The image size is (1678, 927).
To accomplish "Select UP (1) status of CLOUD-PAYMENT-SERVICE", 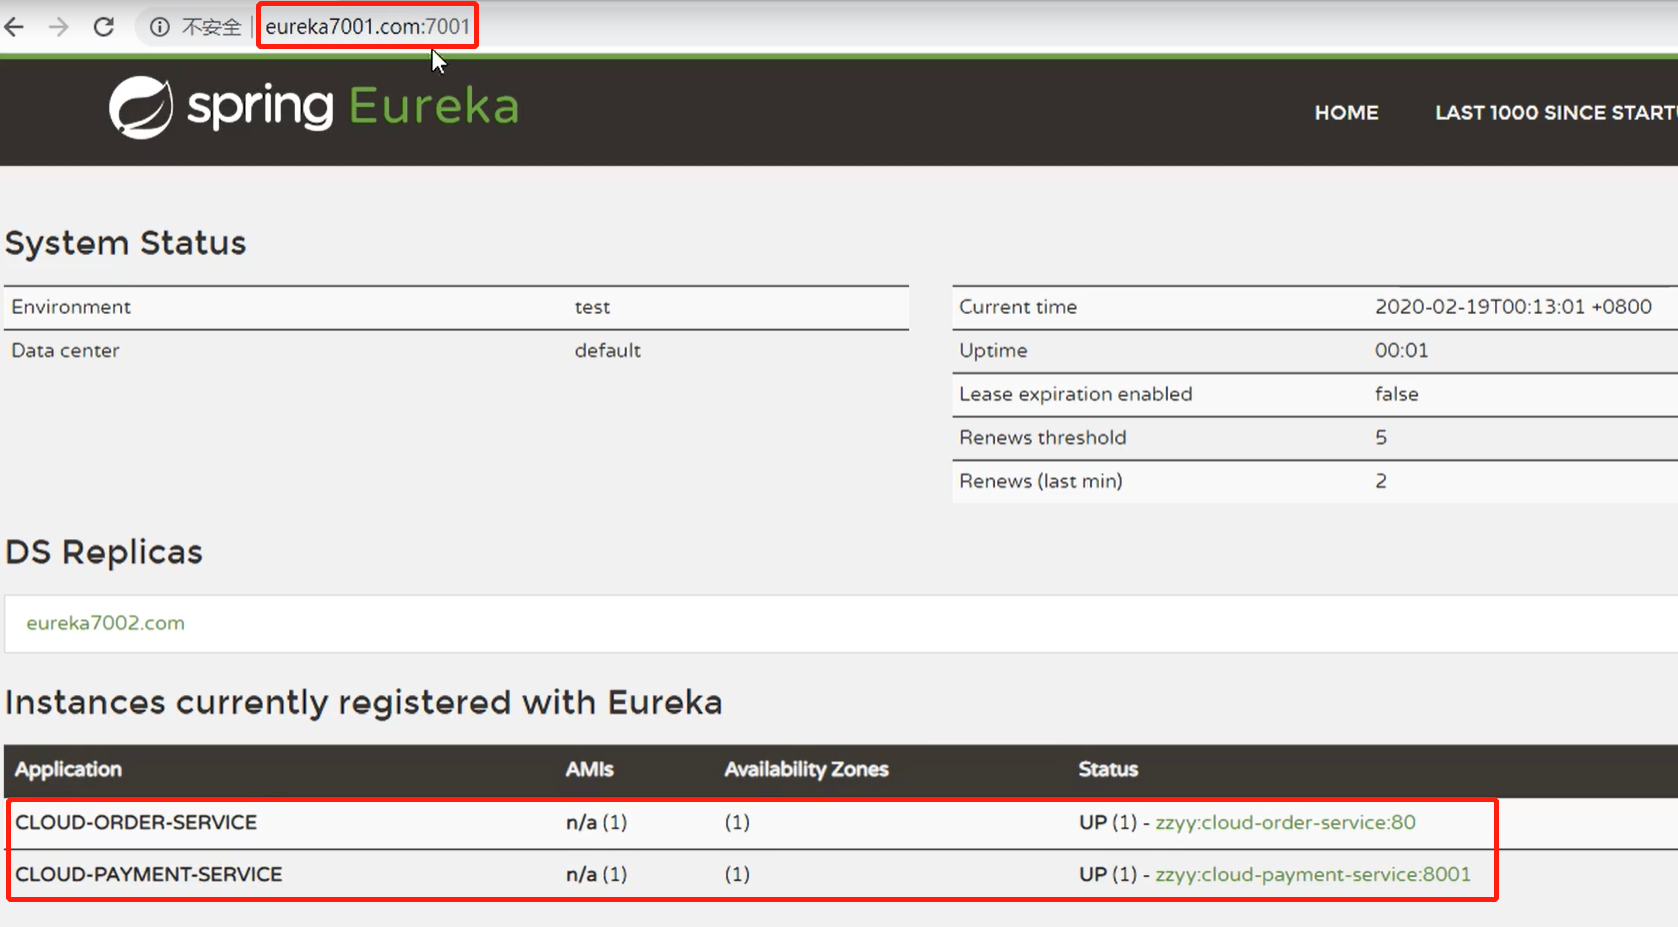I will (1108, 874).
